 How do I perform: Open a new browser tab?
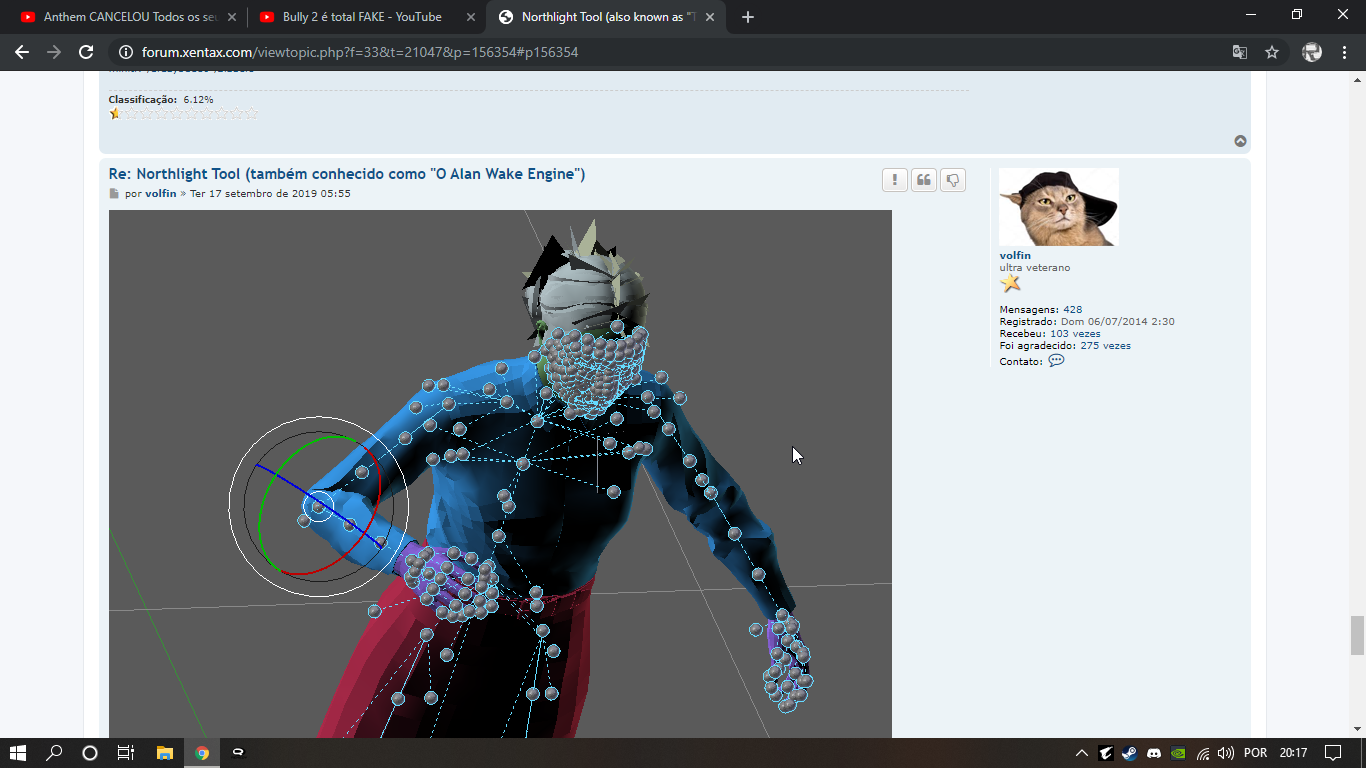tap(748, 17)
